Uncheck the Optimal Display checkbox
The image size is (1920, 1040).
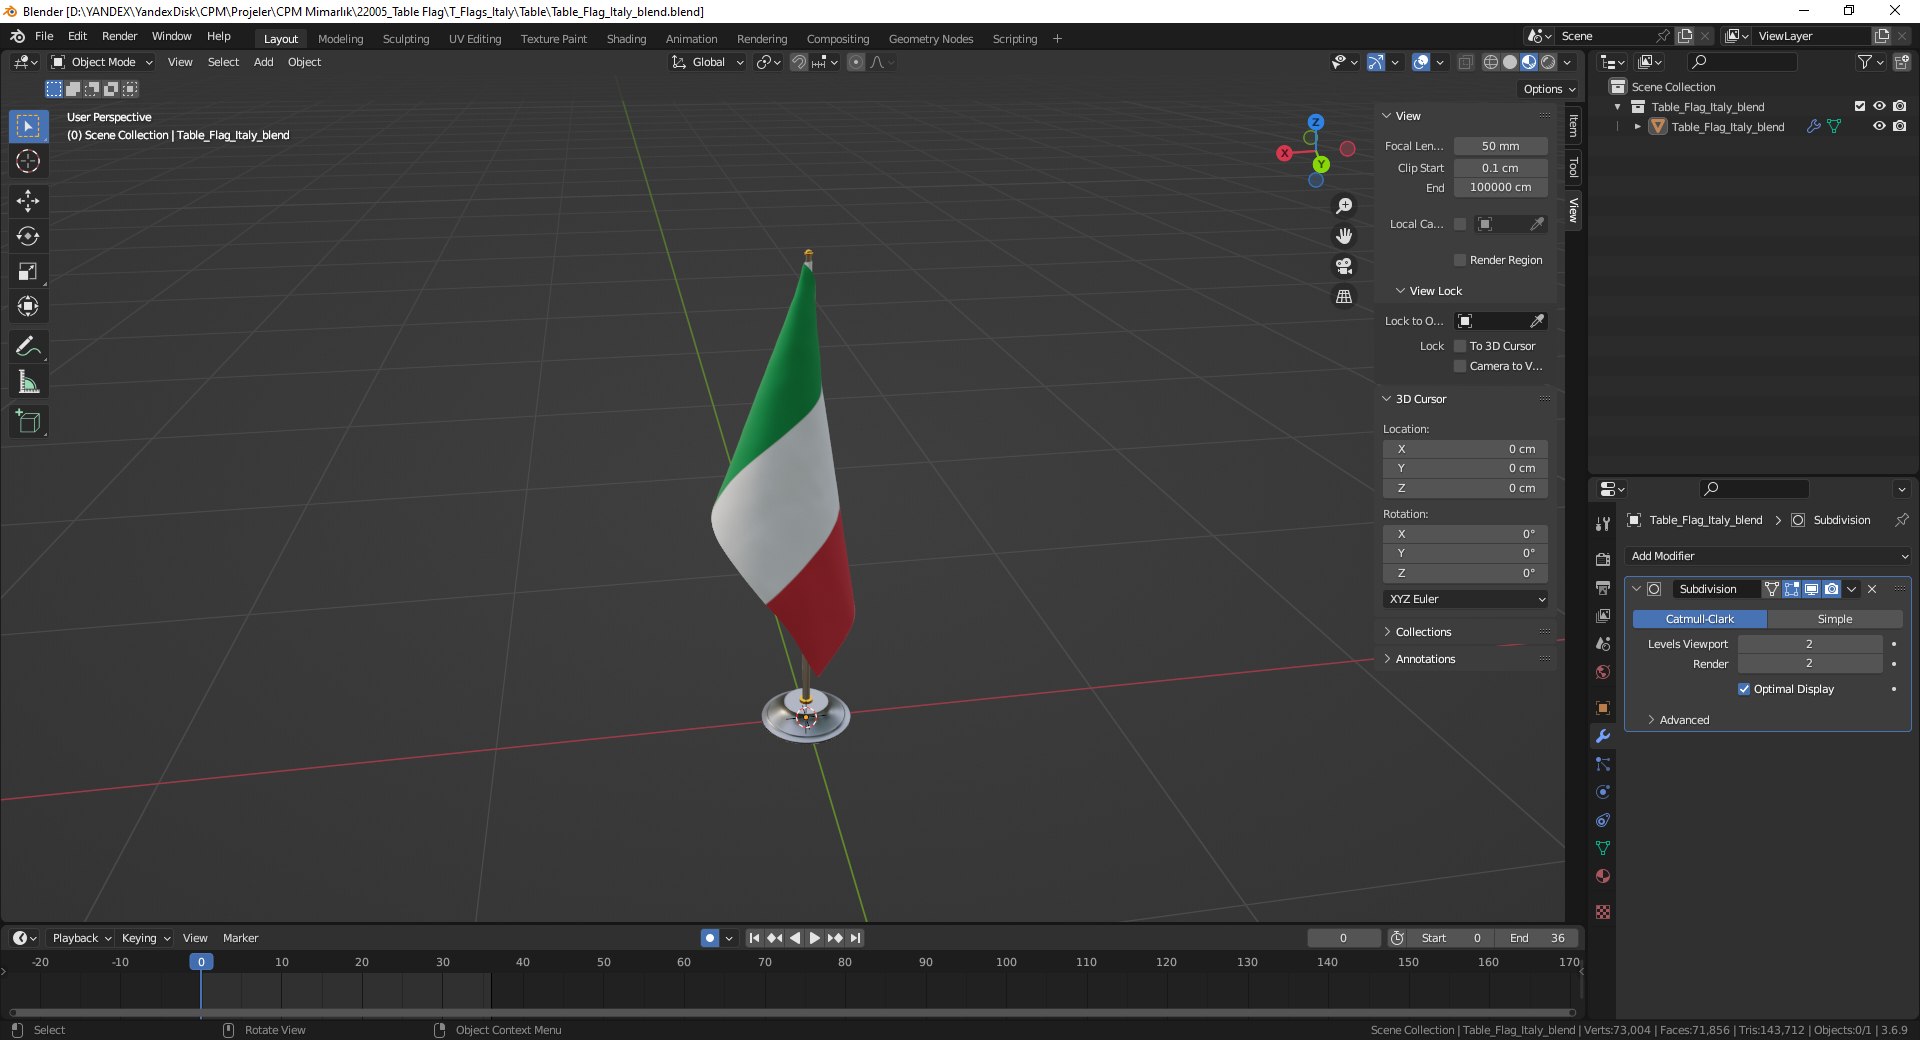(x=1744, y=689)
